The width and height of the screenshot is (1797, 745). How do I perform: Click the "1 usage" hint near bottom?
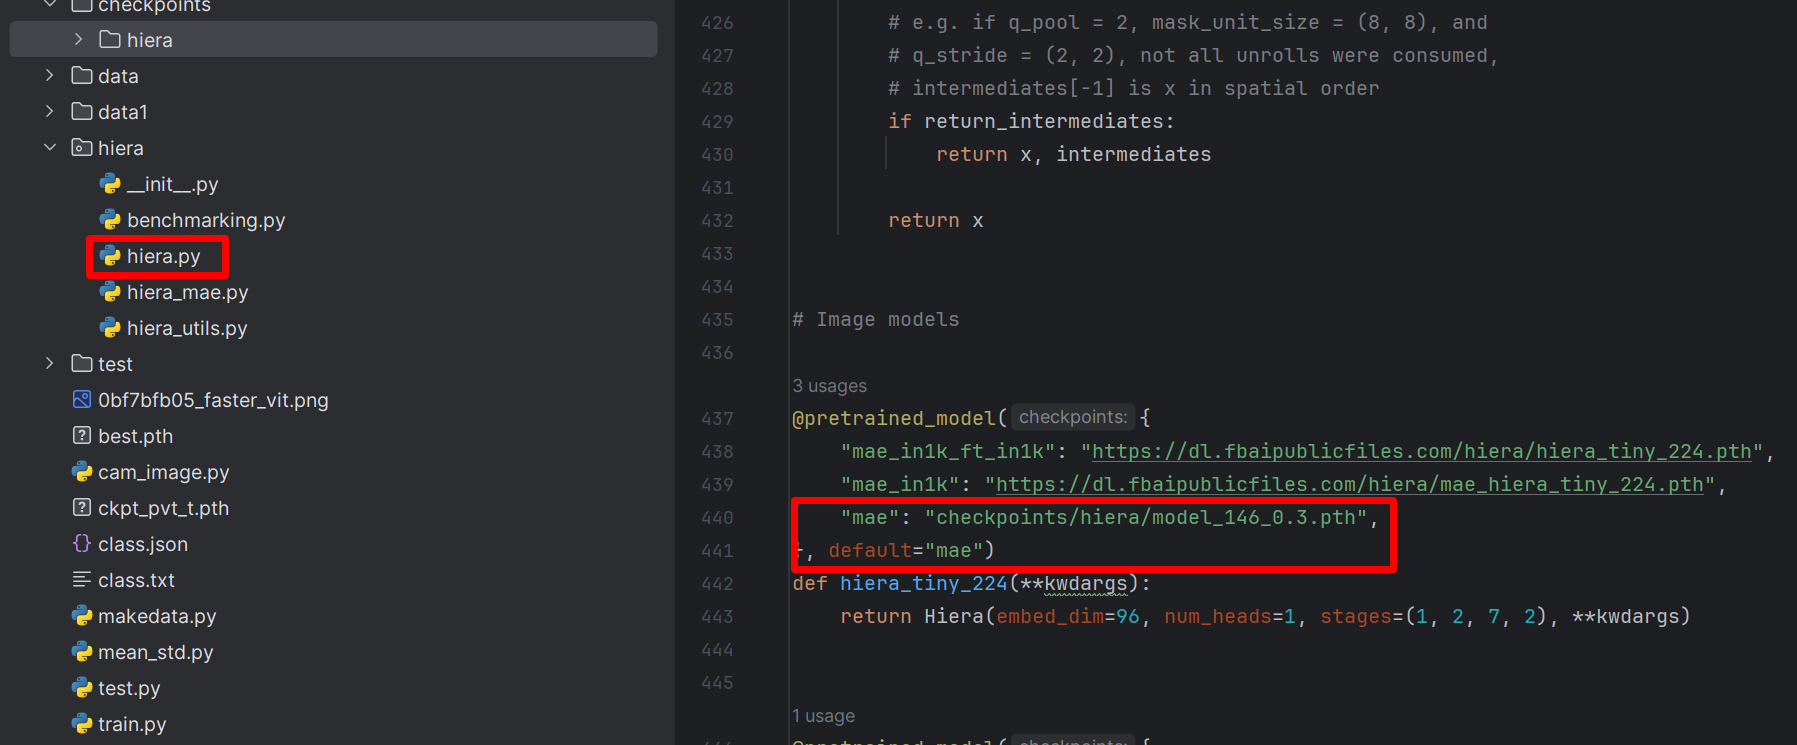[823, 716]
